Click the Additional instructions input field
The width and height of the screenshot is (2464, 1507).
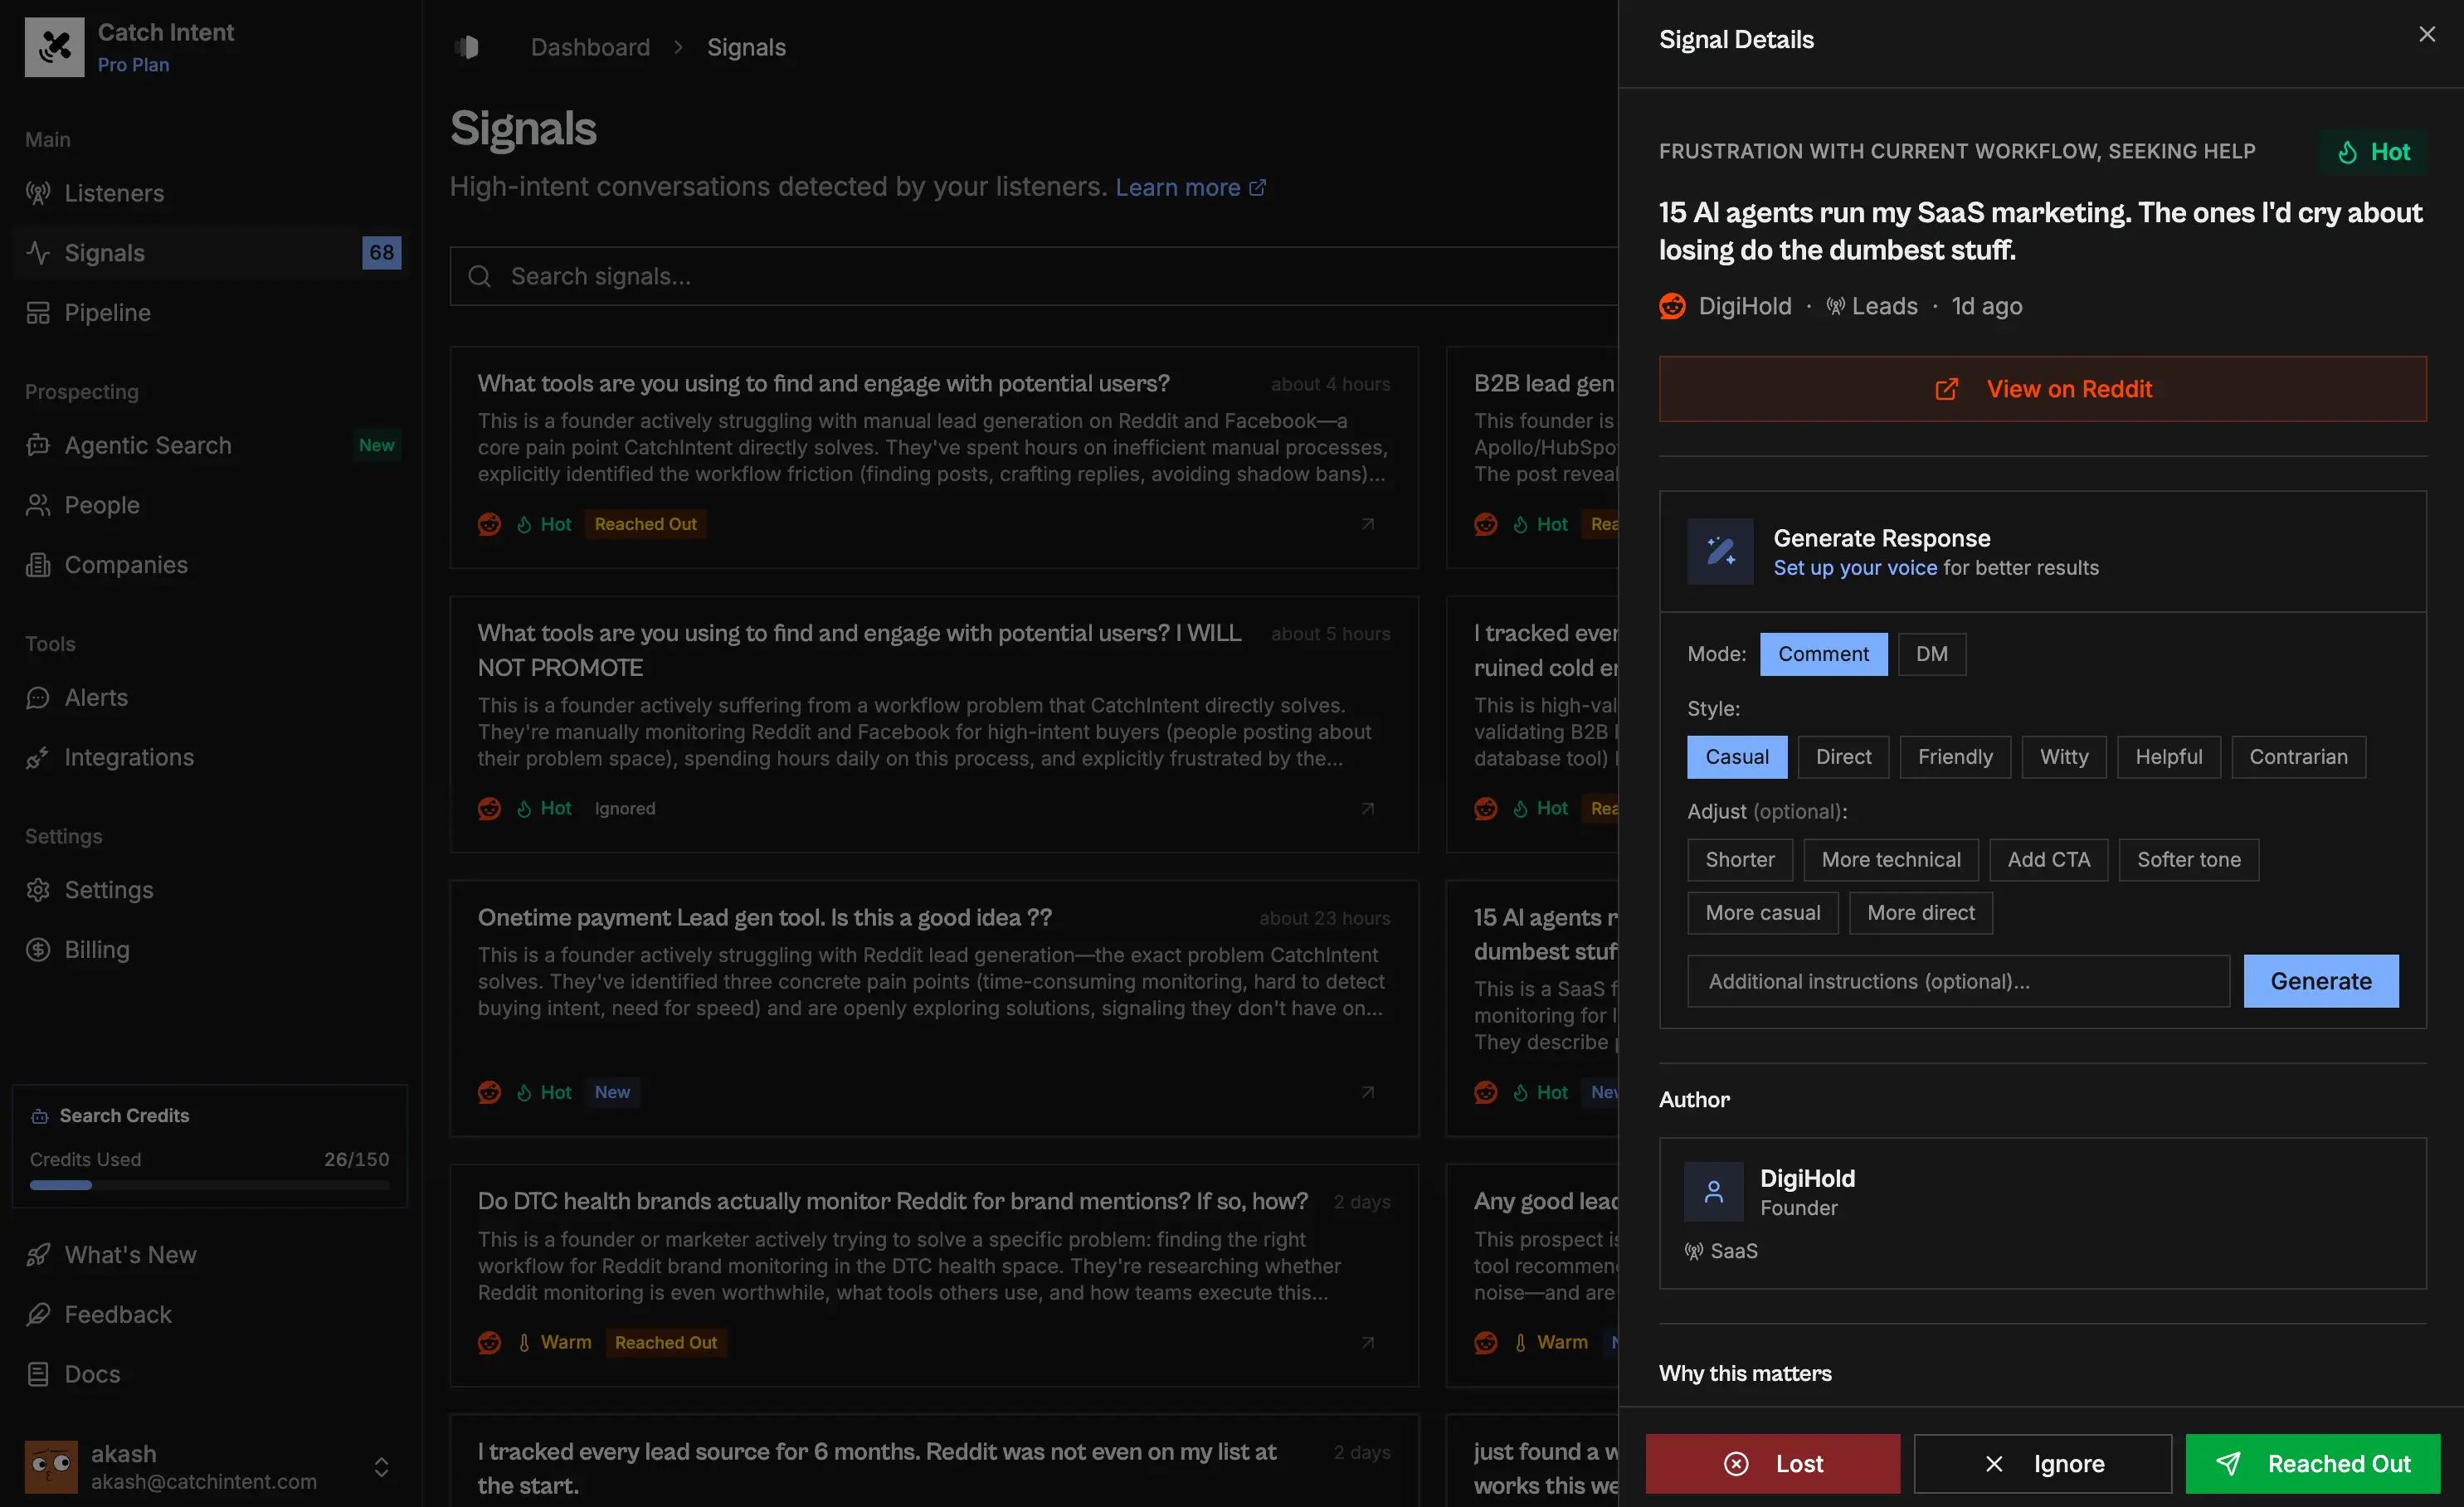1957,981
